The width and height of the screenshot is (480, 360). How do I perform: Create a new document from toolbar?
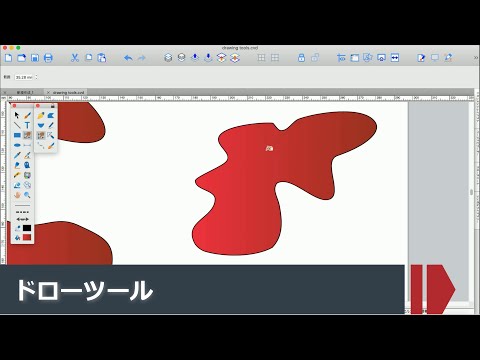tap(8, 58)
